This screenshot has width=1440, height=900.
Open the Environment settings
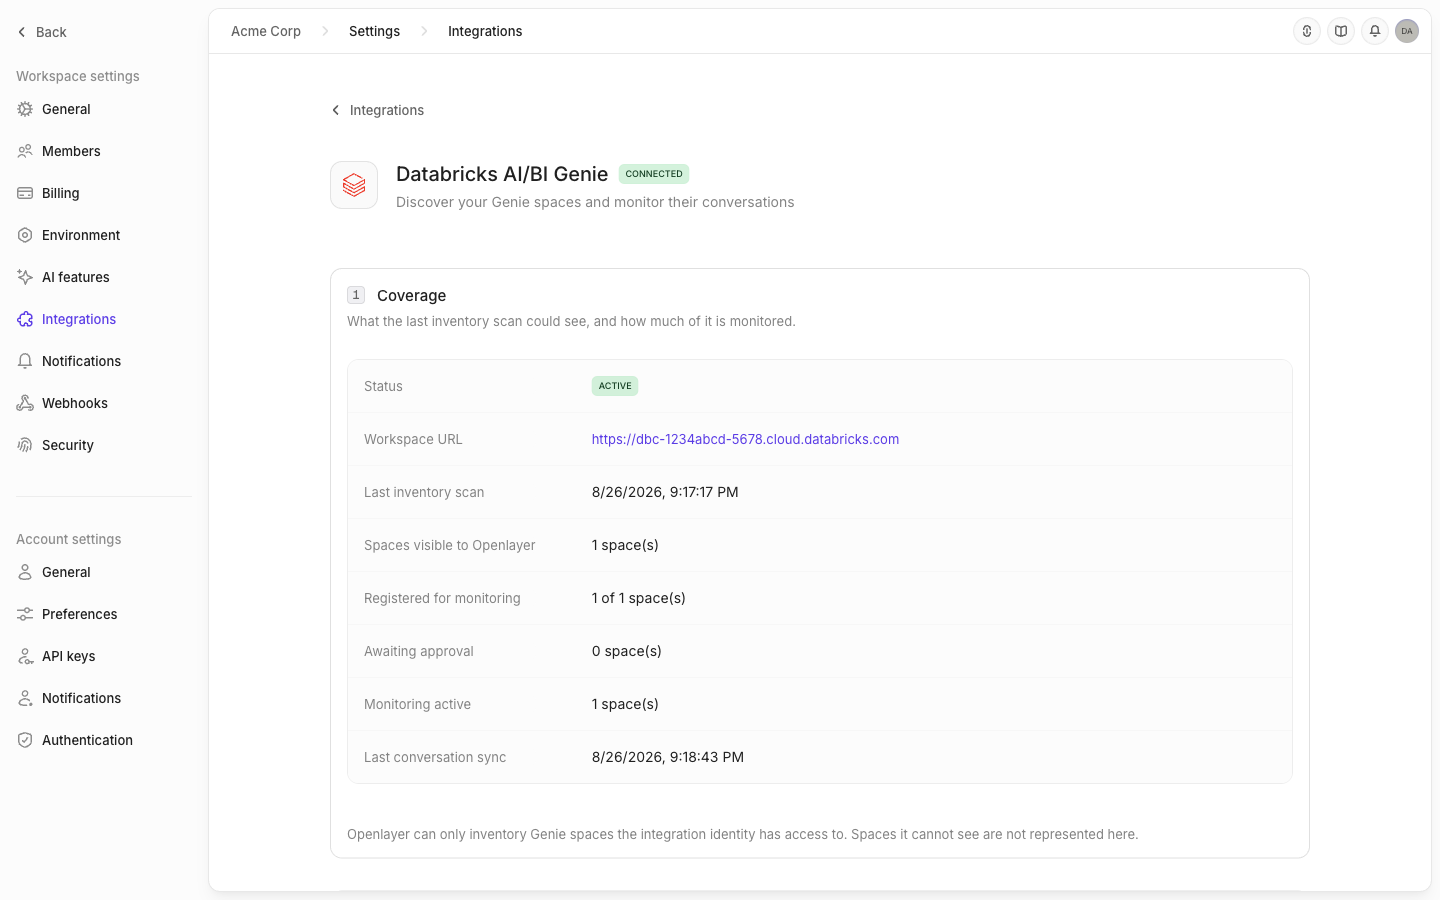click(81, 235)
